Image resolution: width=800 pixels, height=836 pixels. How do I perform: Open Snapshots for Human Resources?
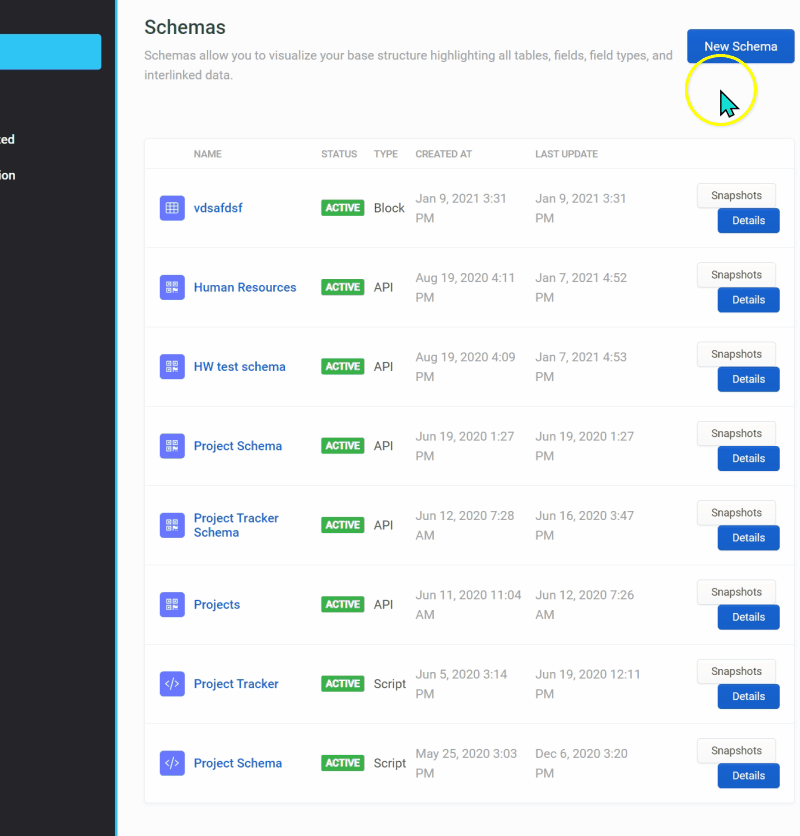click(736, 274)
